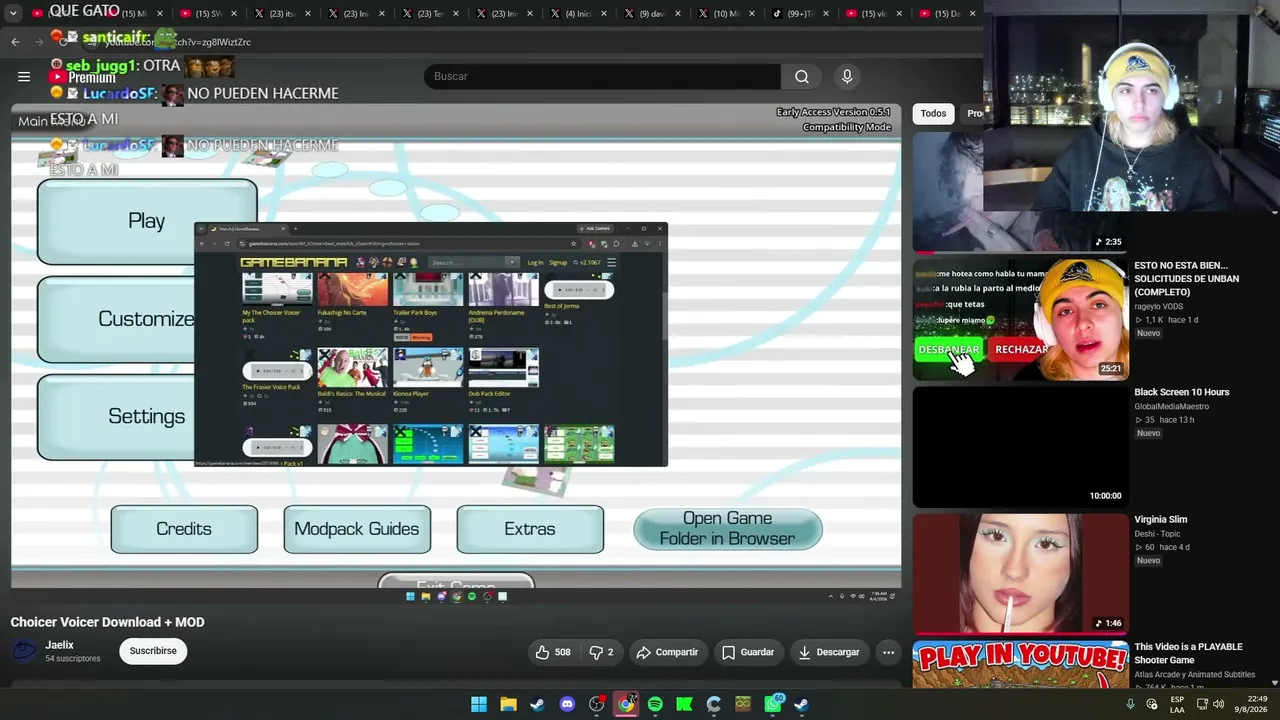Viewport: 1280px width, 720px height.
Task: Open 'This Video is a PLAYABLE' title
Action: click(1188, 653)
